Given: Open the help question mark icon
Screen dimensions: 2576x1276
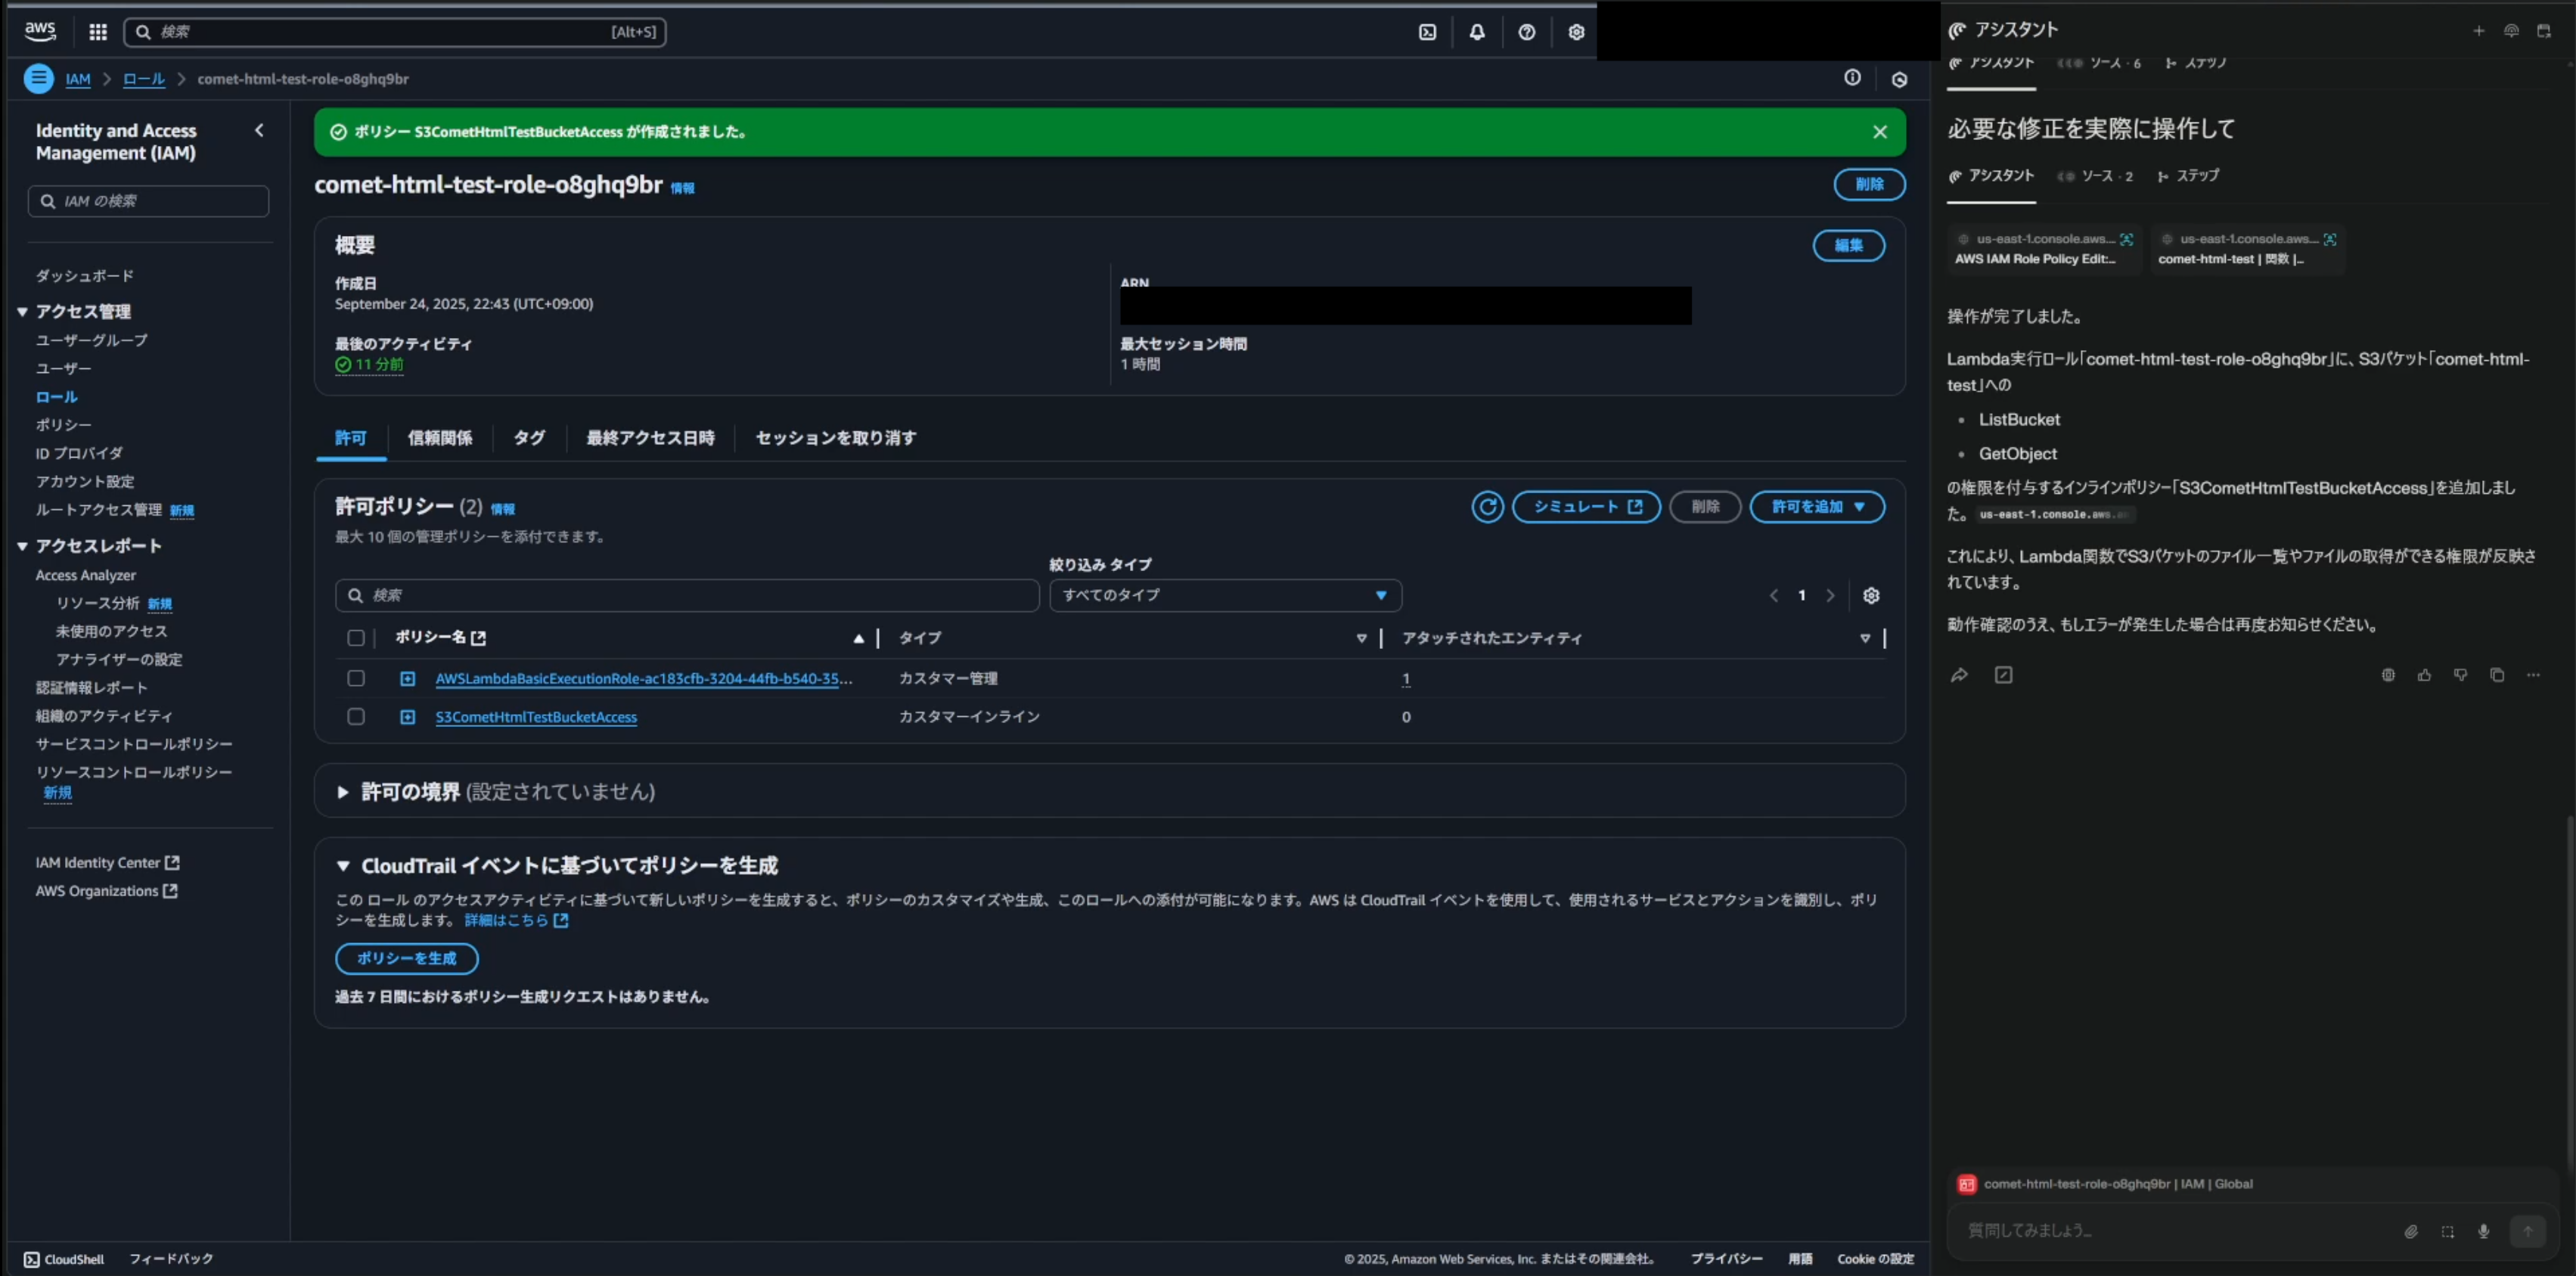Looking at the screenshot, I should tap(1526, 32).
